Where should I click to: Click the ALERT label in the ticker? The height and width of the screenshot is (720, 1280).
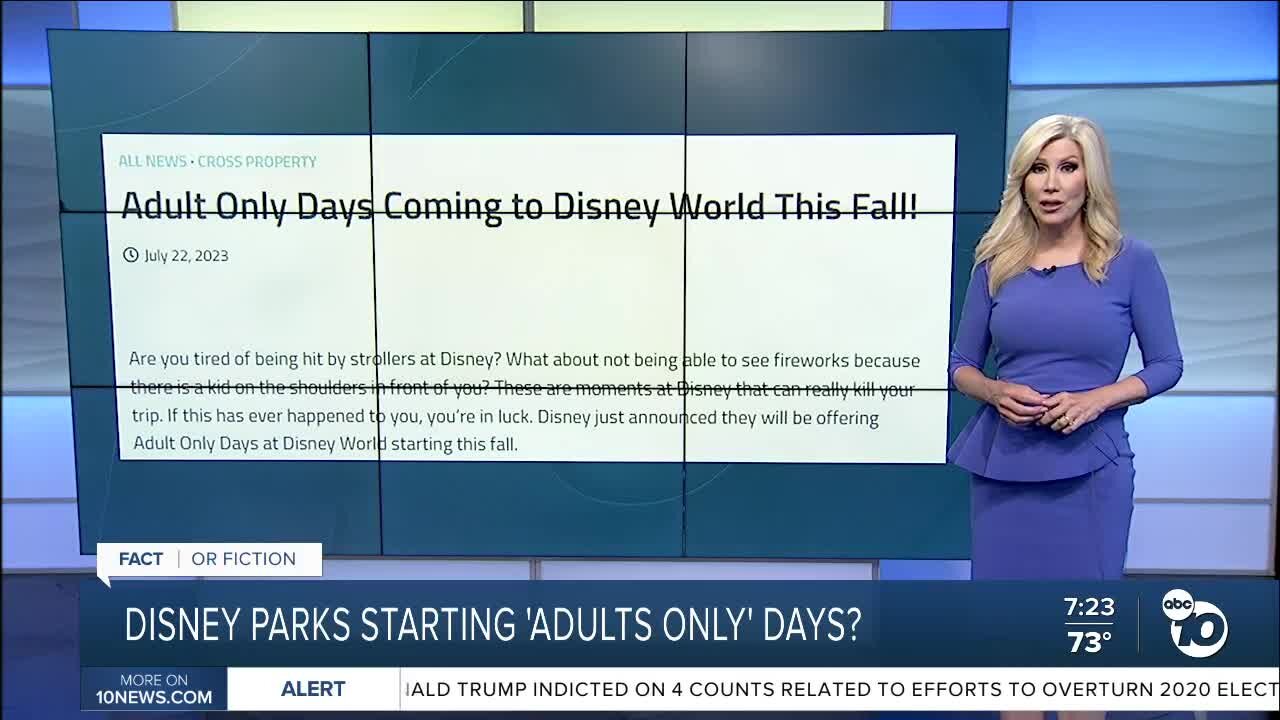(x=313, y=689)
